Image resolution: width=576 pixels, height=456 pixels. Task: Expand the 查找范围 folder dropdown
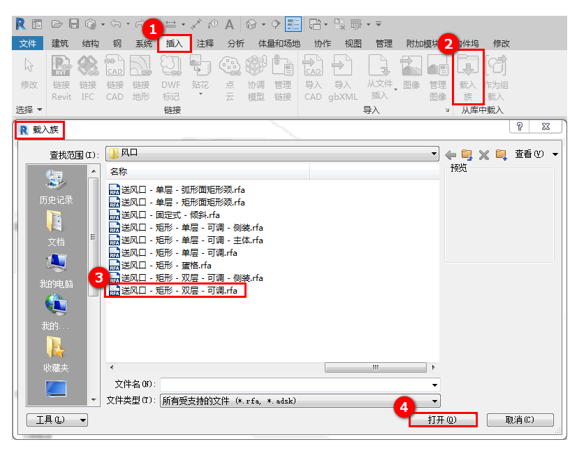(434, 154)
